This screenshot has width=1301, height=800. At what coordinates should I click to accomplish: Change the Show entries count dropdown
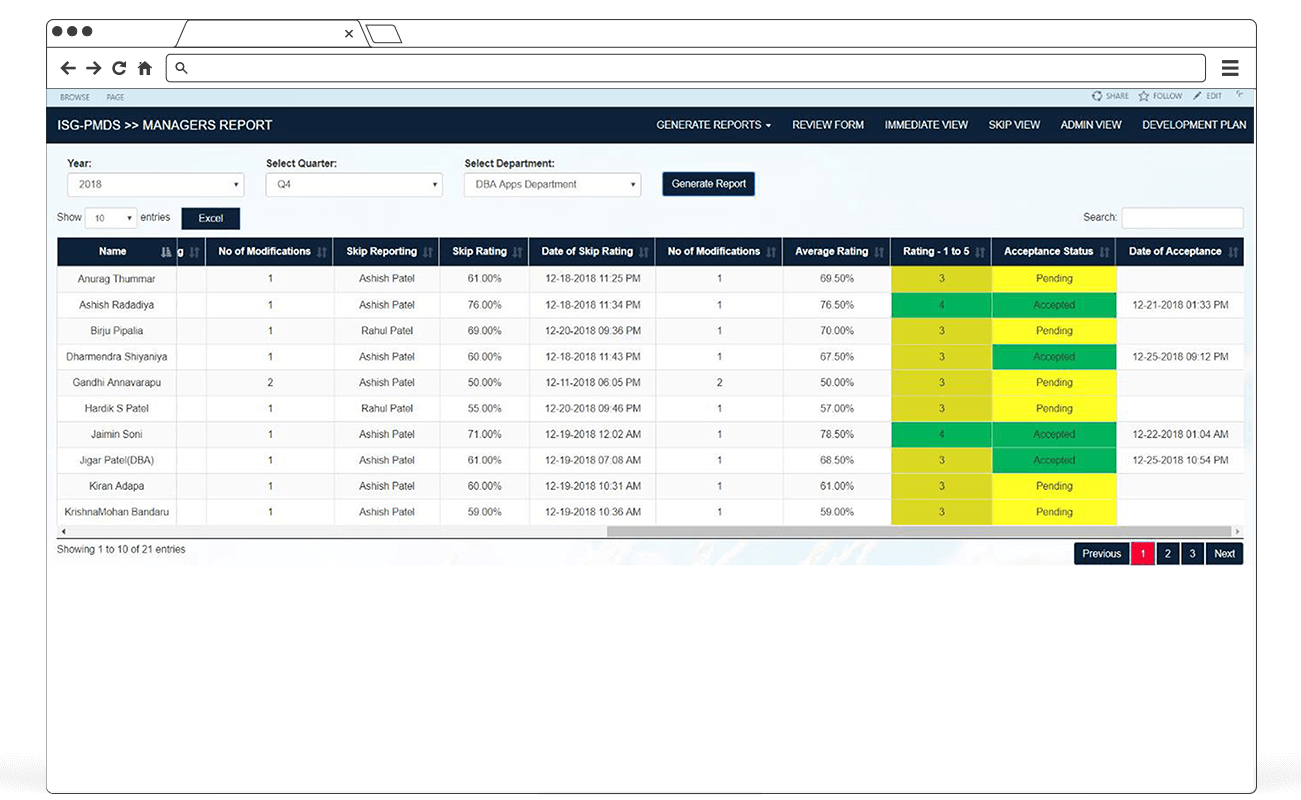110,217
